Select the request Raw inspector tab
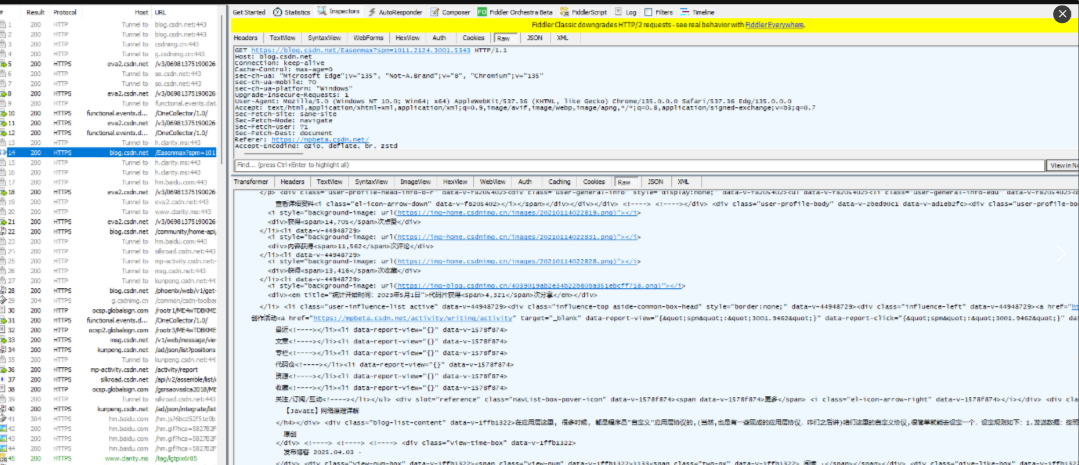 (x=504, y=38)
